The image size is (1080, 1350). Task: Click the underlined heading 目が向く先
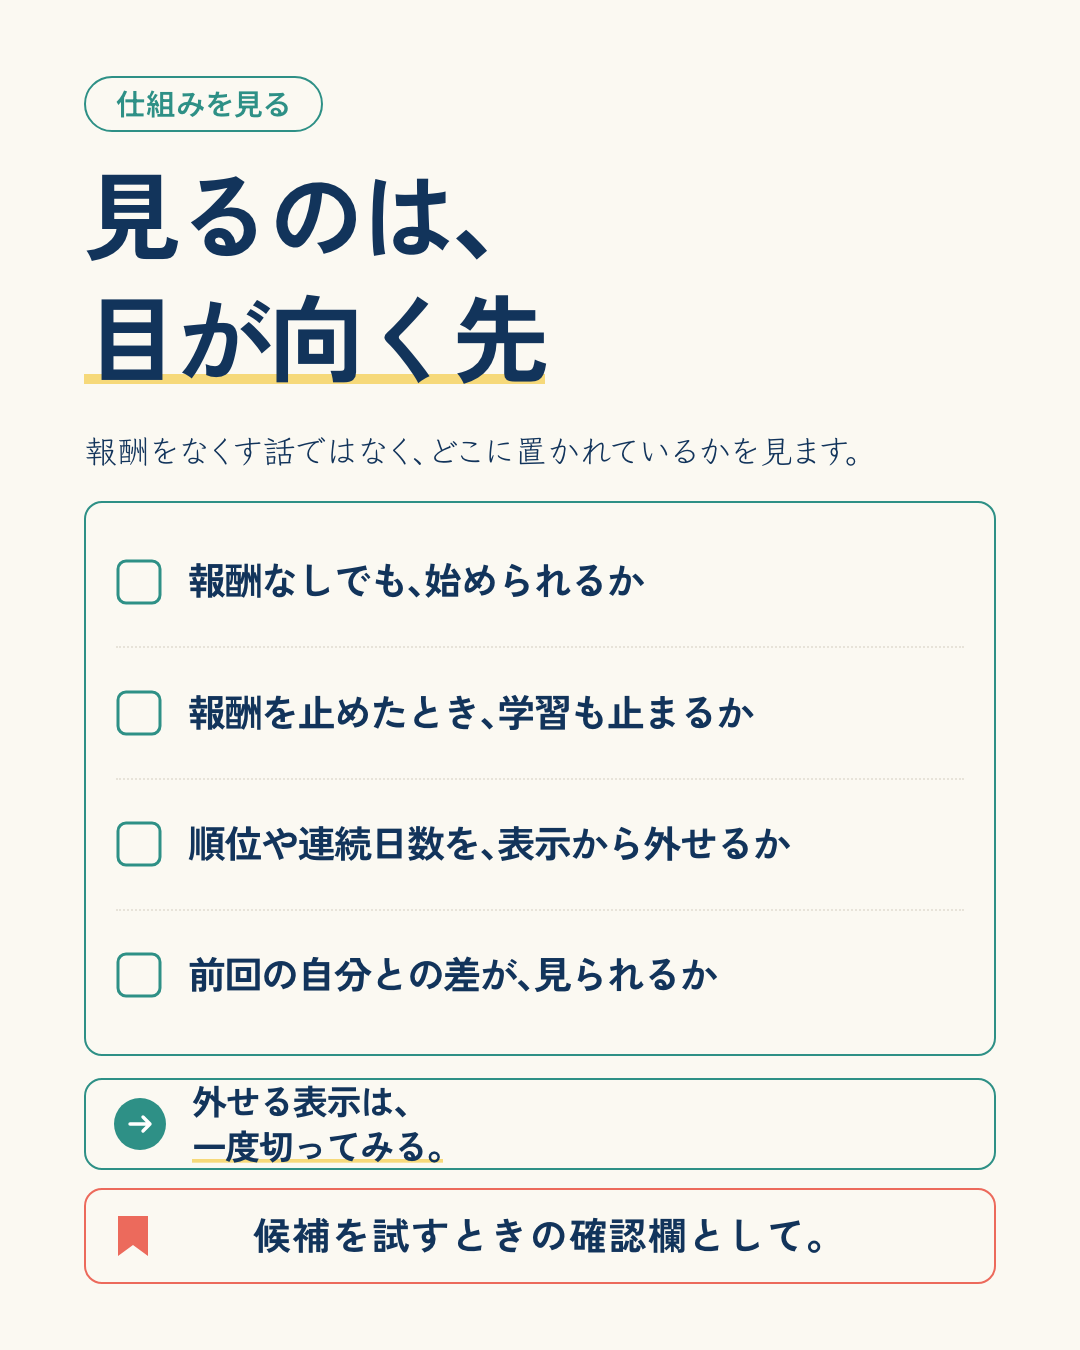pyautogui.click(x=318, y=339)
